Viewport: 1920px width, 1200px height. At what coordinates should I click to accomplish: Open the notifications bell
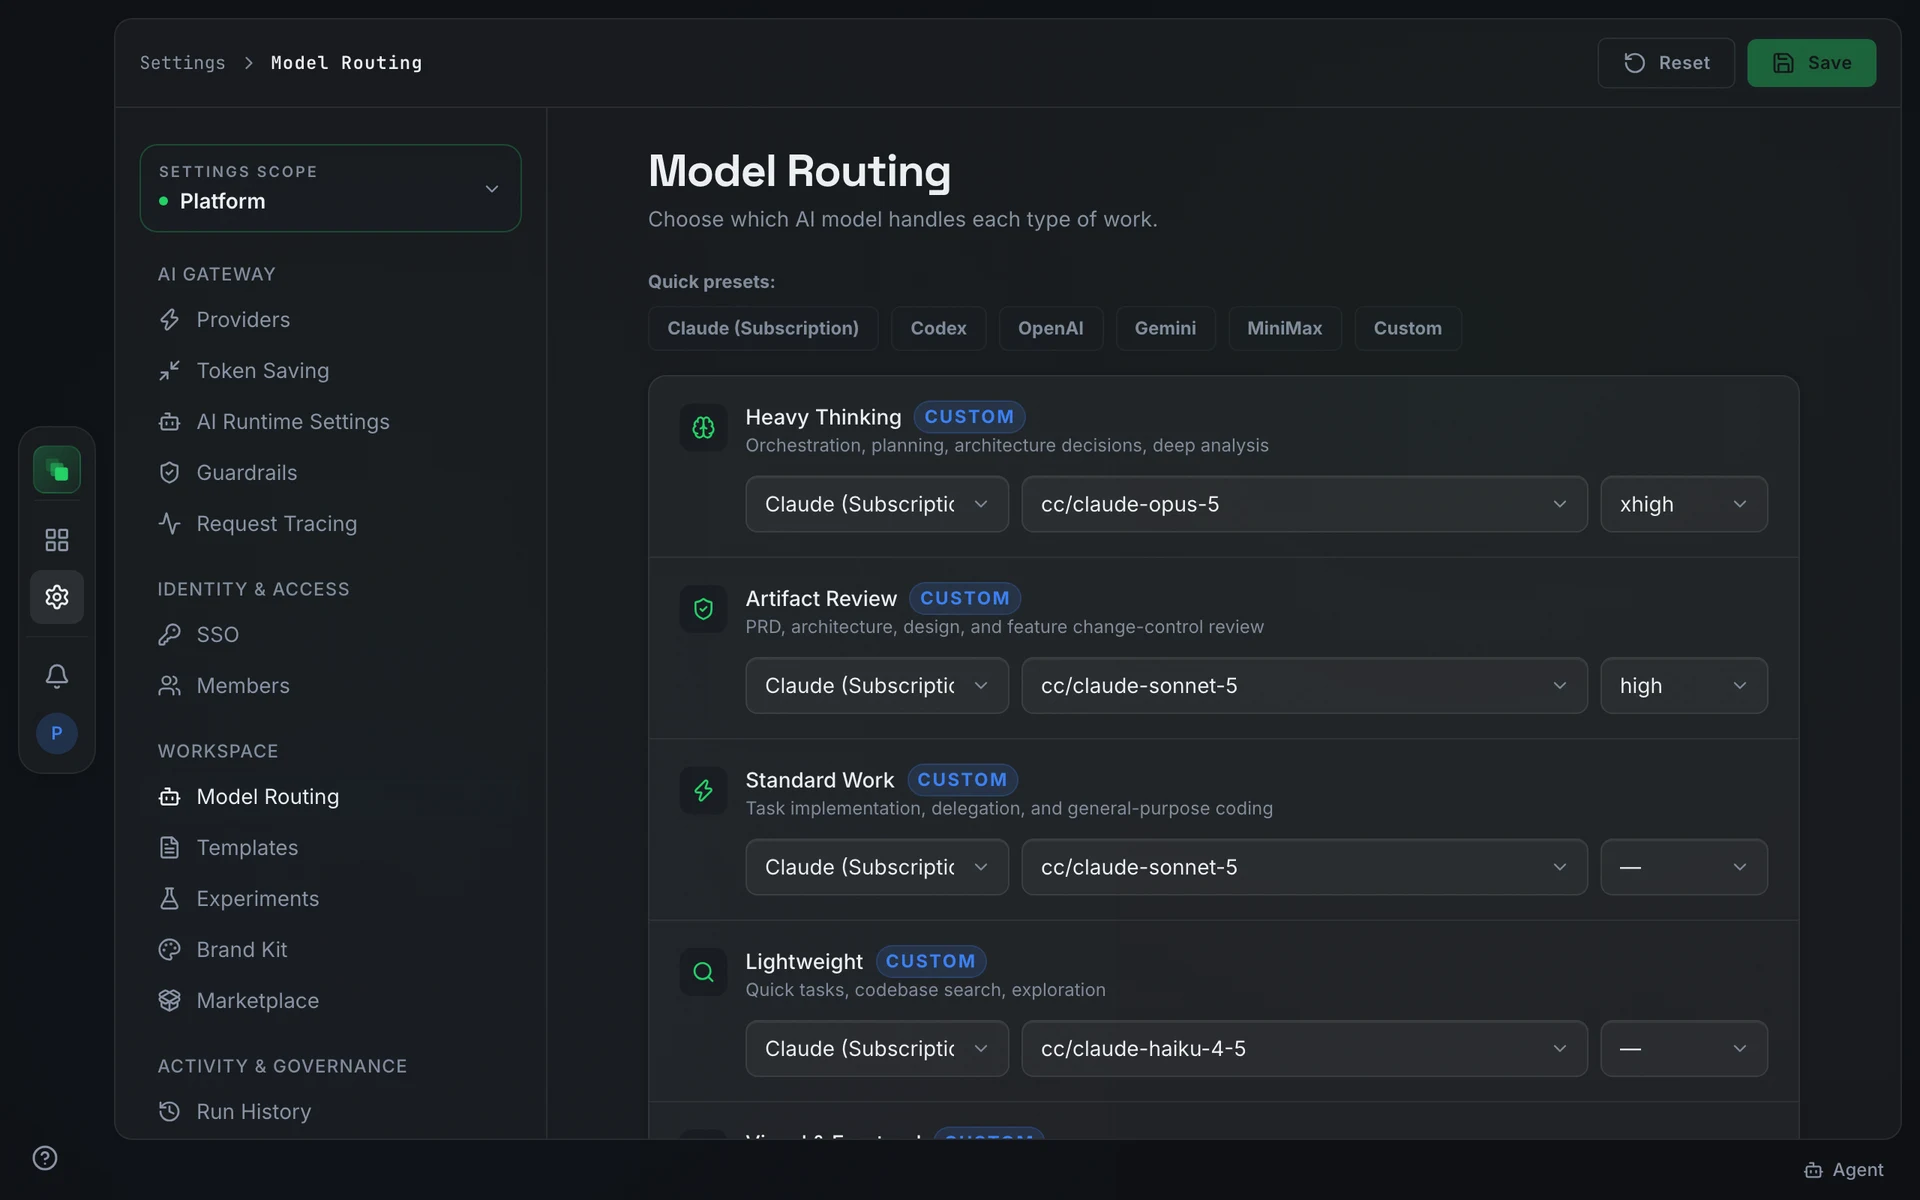pyautogui.click(x=57, y=676)
